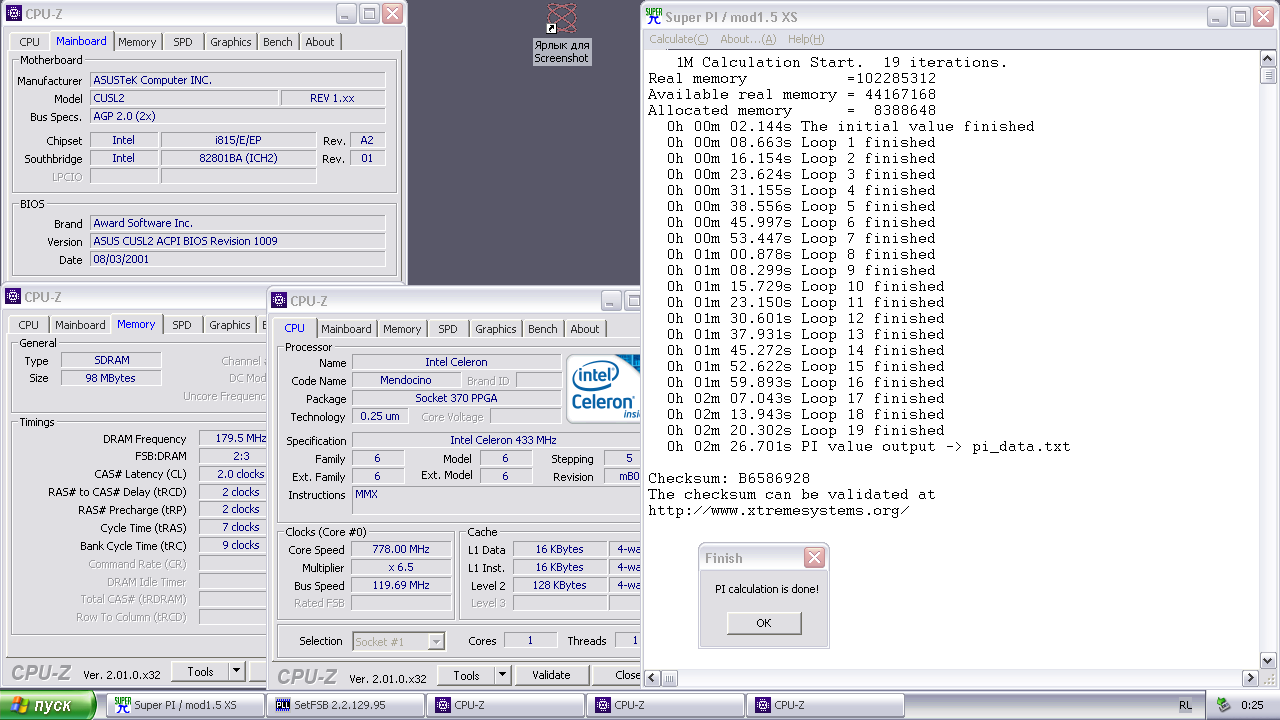The width and height of the screenshot is (1280, 720).
Task: Click Bus Speed value '119.69 MHz'
Action: (x=401, y=585)
